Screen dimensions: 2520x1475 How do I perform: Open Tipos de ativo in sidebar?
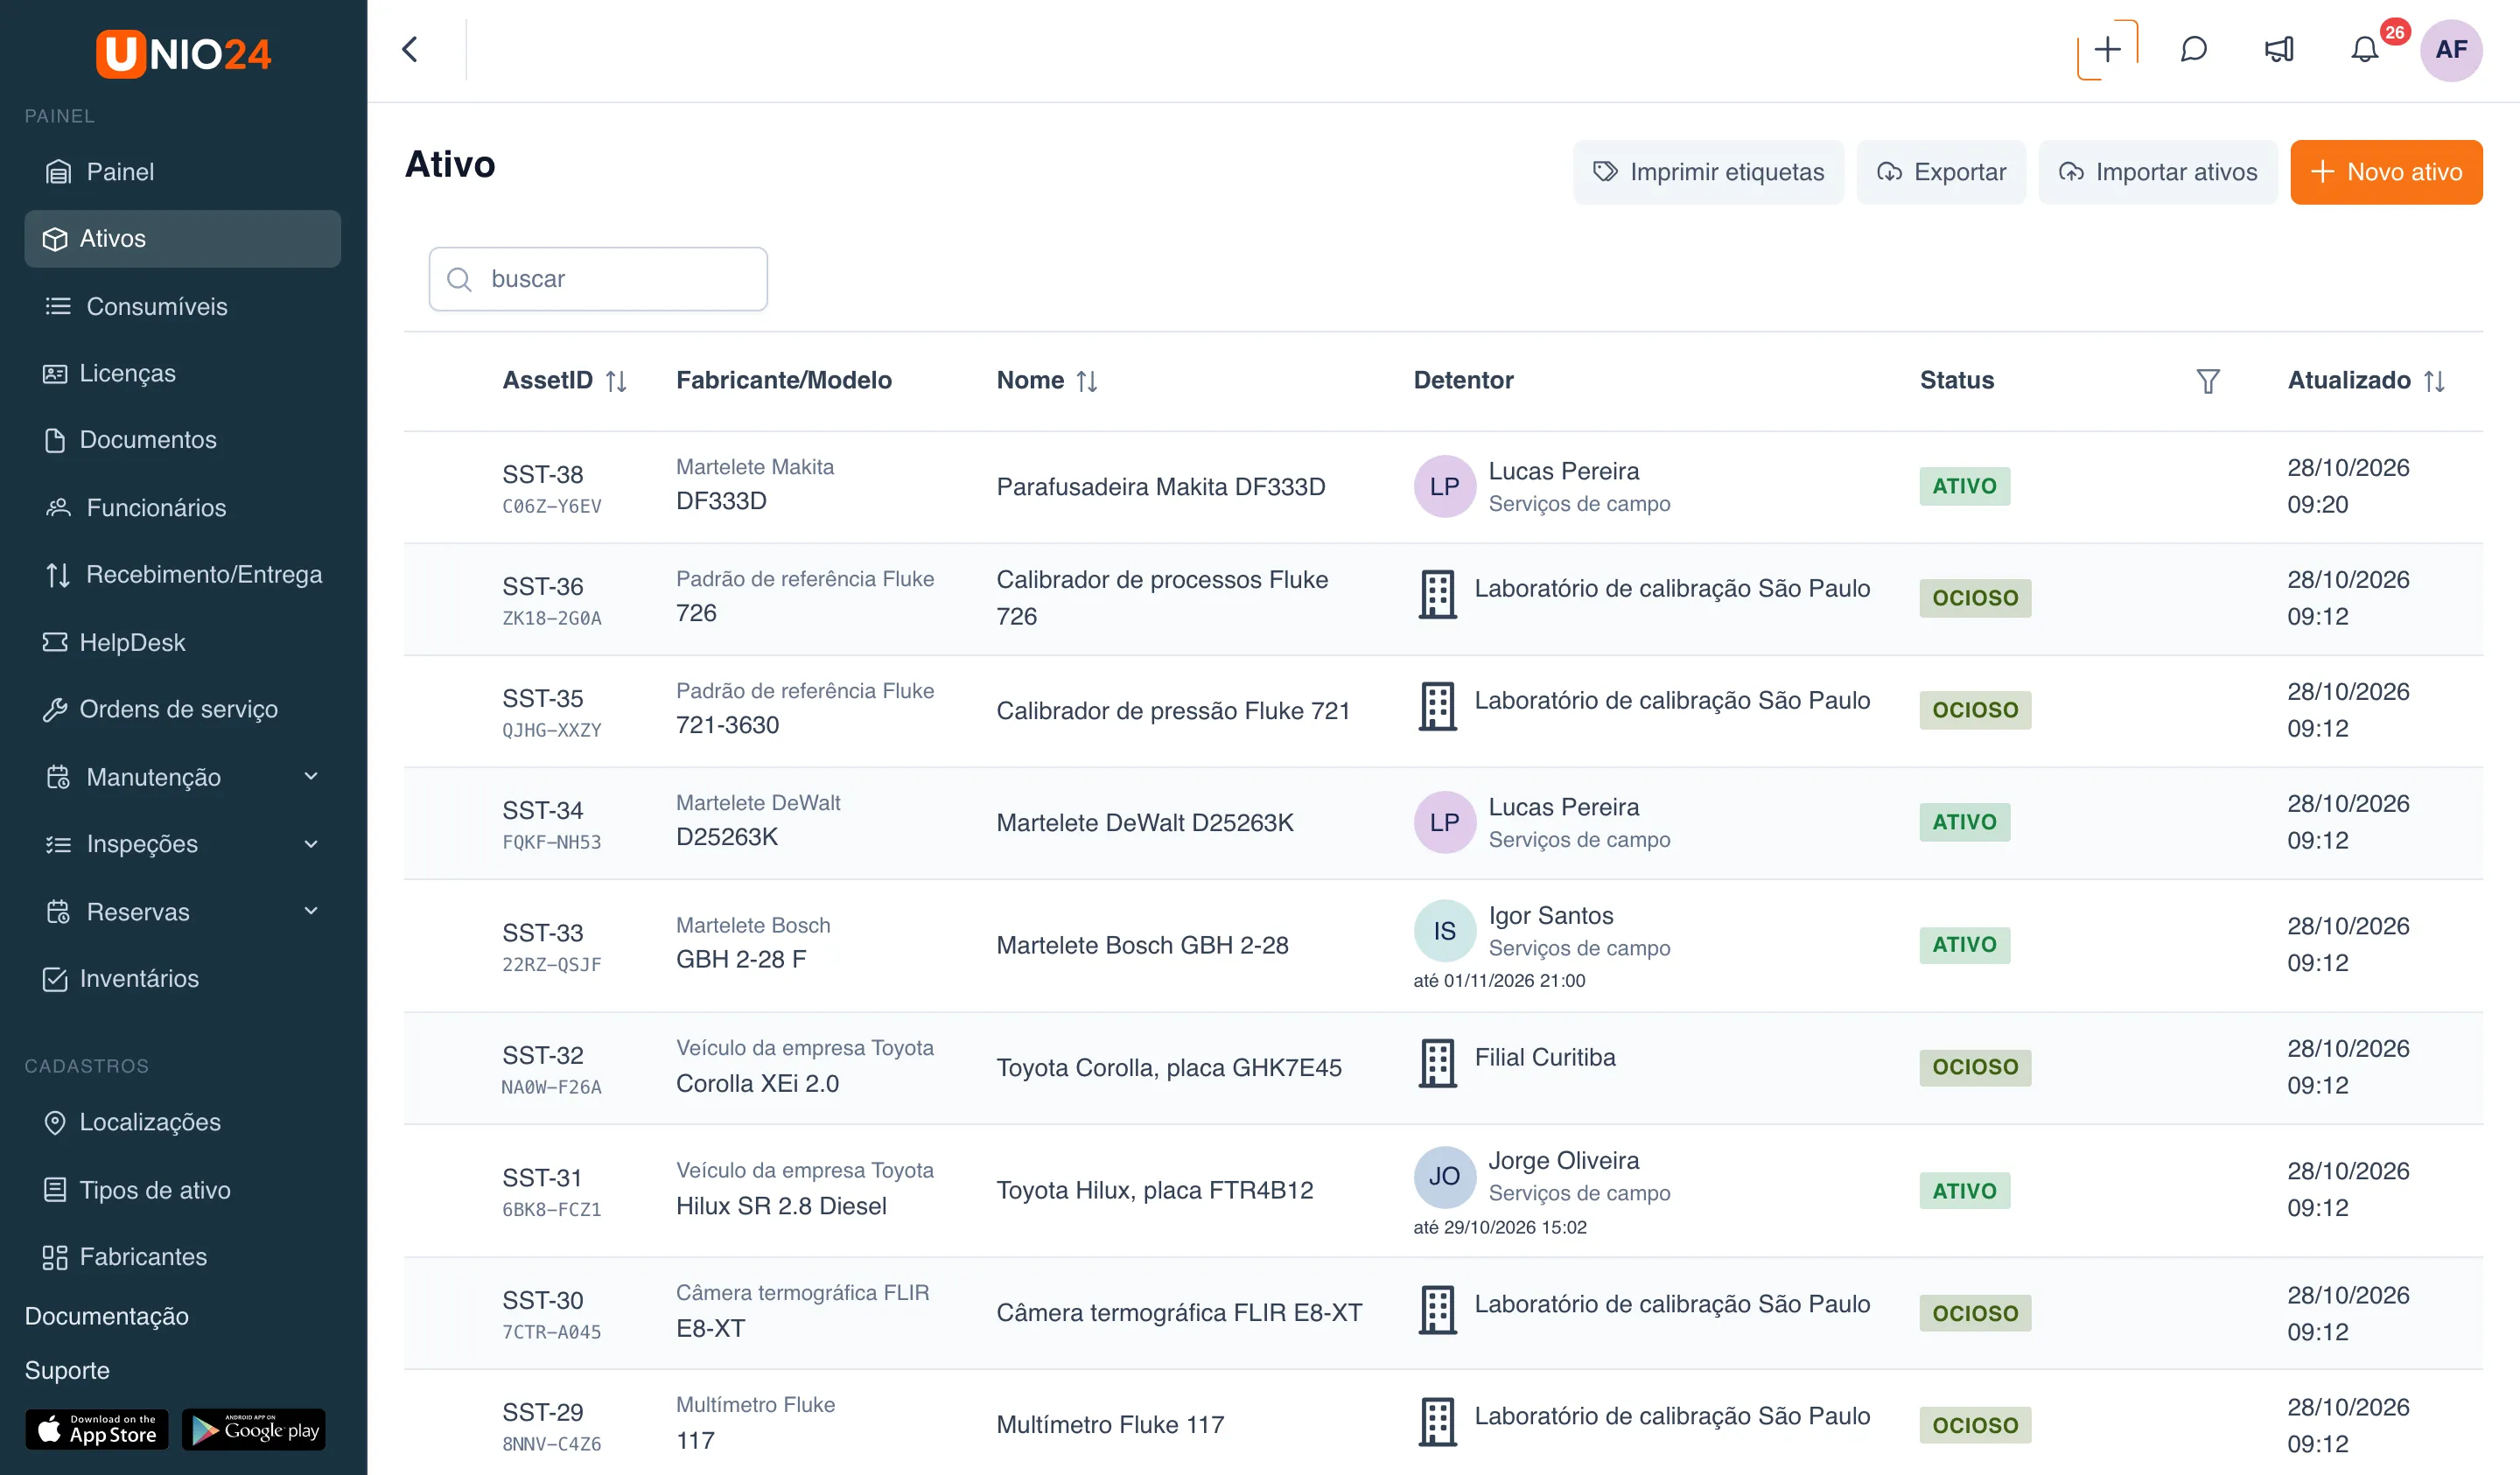[x=182, y=1190]
